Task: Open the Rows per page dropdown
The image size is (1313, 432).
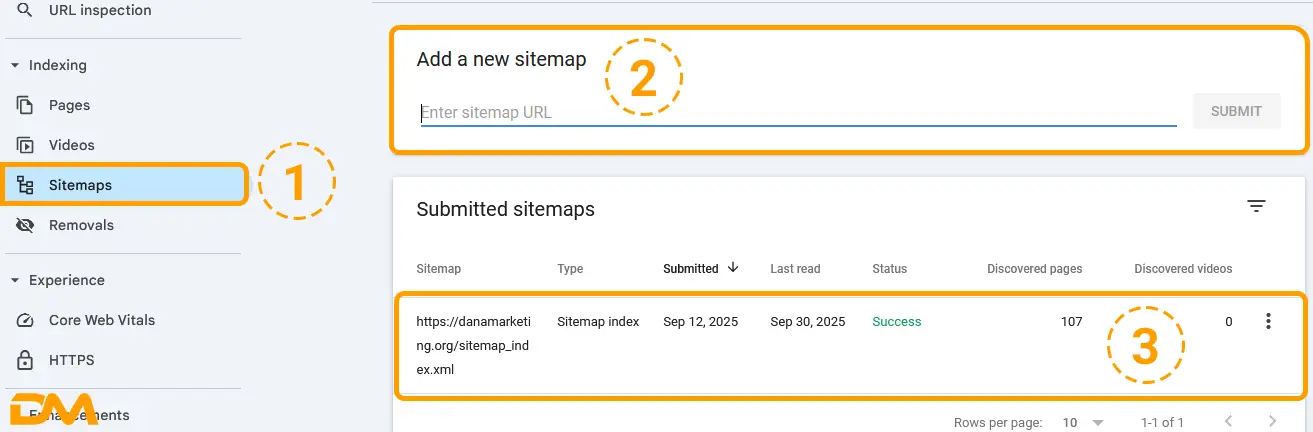Action: coord(1083,423)
